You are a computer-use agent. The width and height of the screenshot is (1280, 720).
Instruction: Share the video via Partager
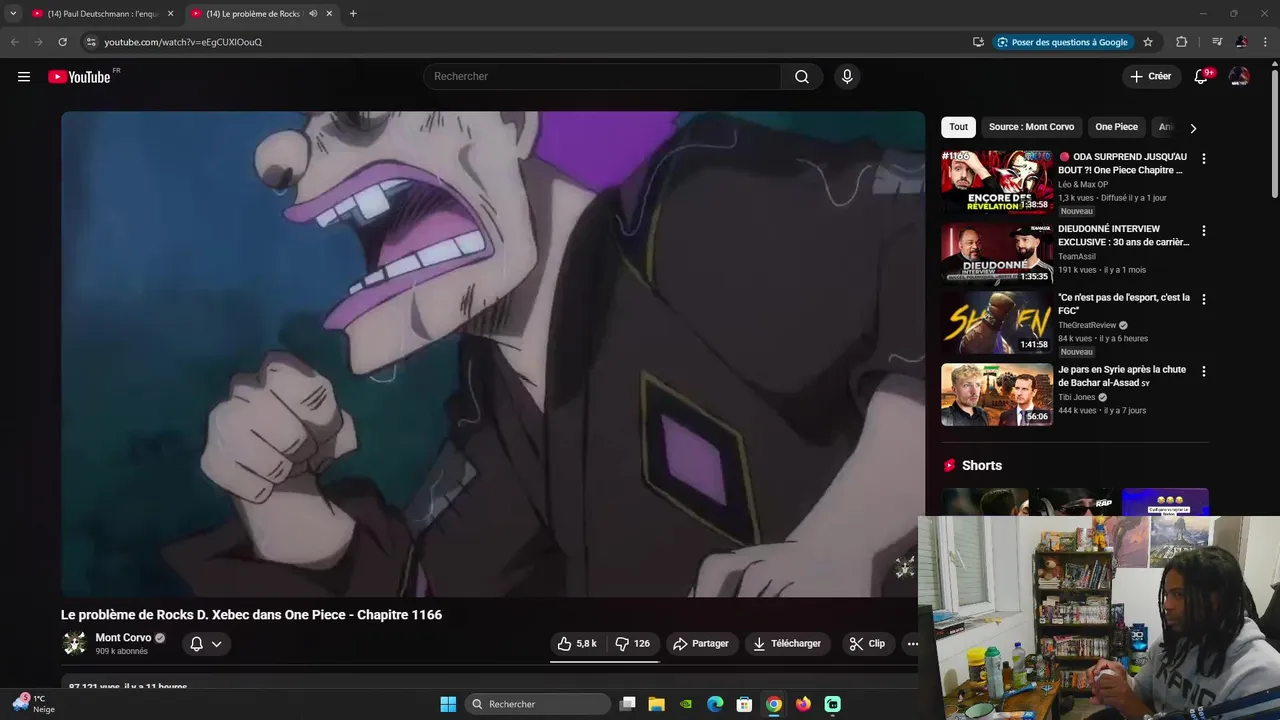701,644
